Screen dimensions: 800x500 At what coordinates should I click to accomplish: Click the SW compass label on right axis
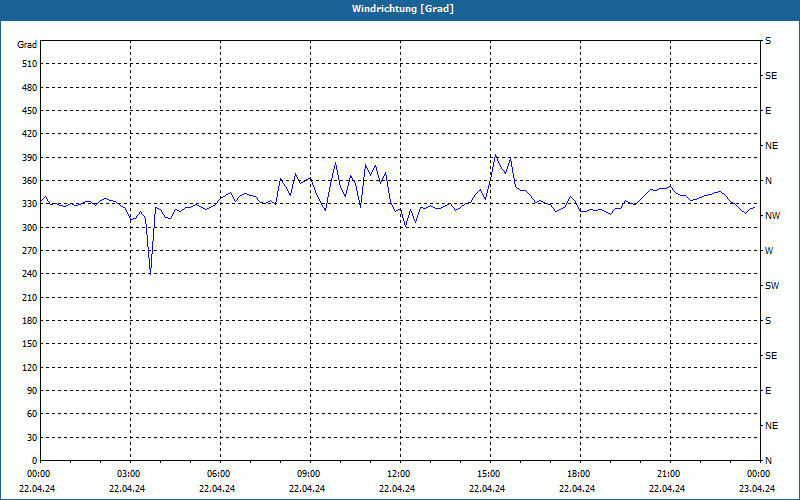tap(772, 286)
